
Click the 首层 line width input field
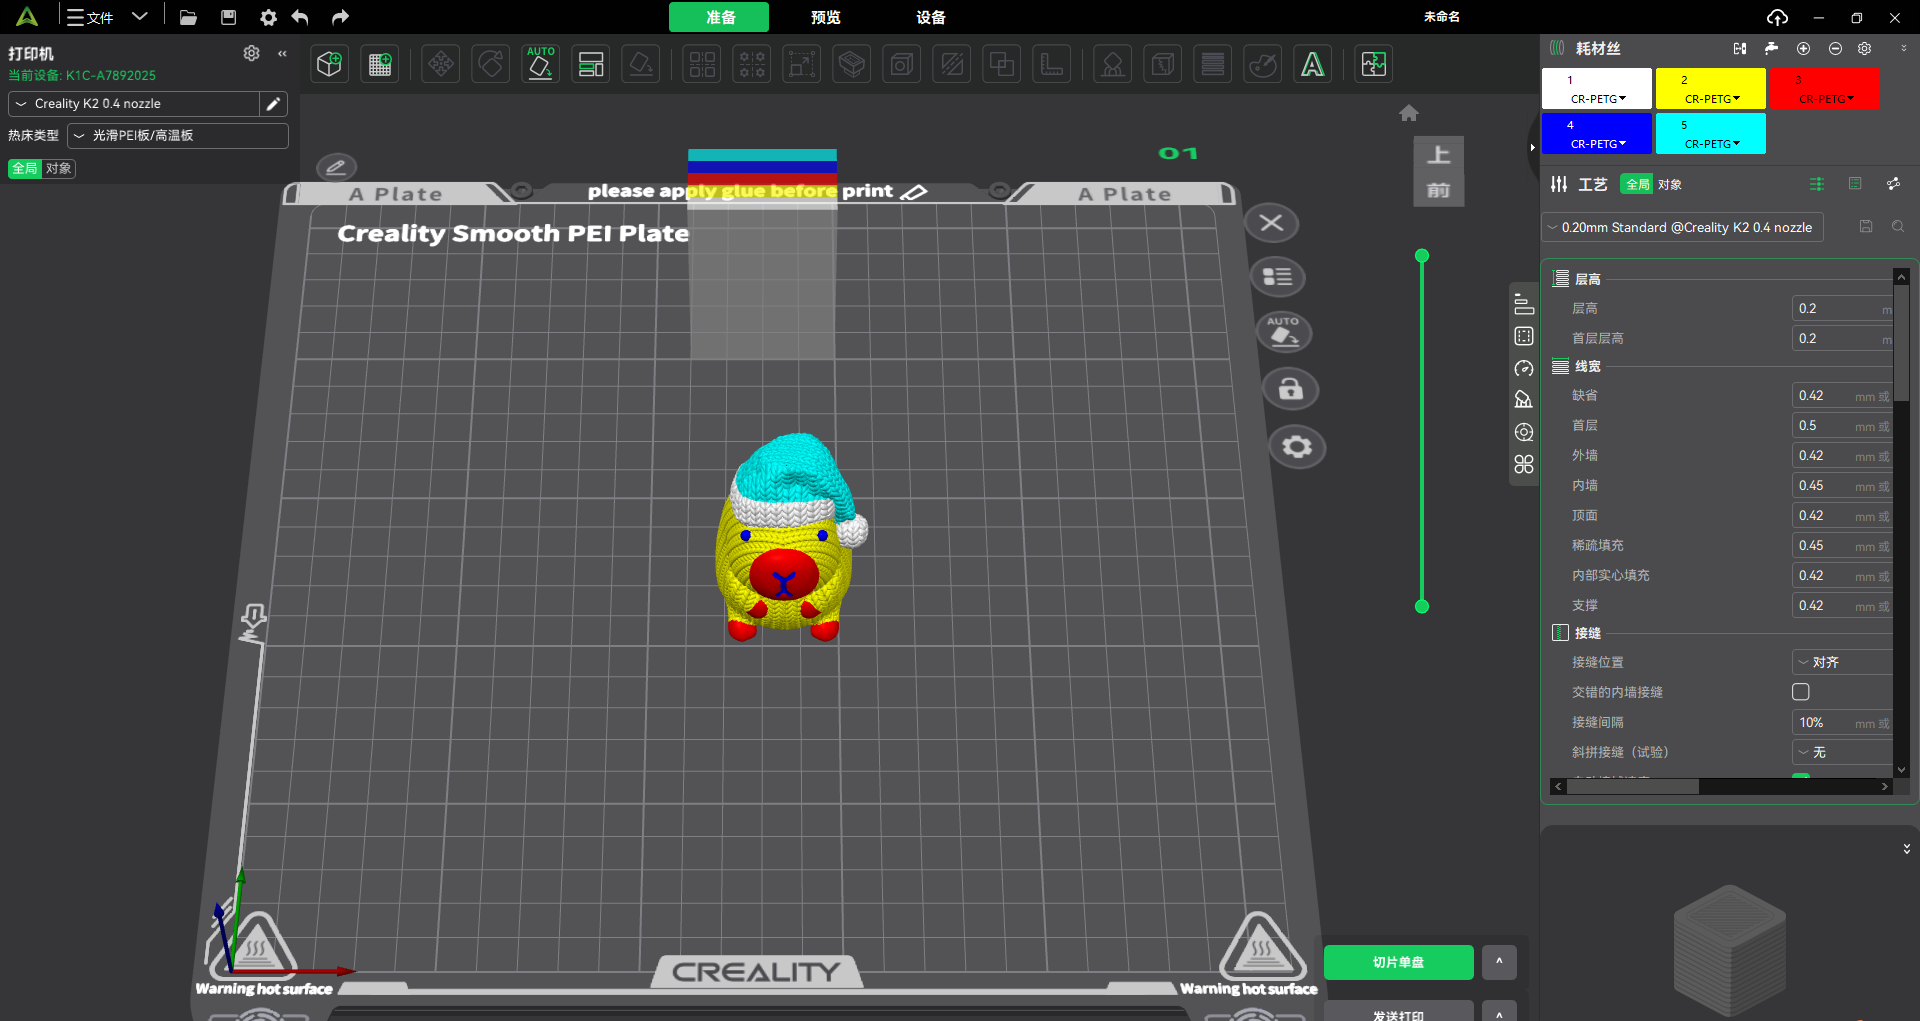[1842, 425]
